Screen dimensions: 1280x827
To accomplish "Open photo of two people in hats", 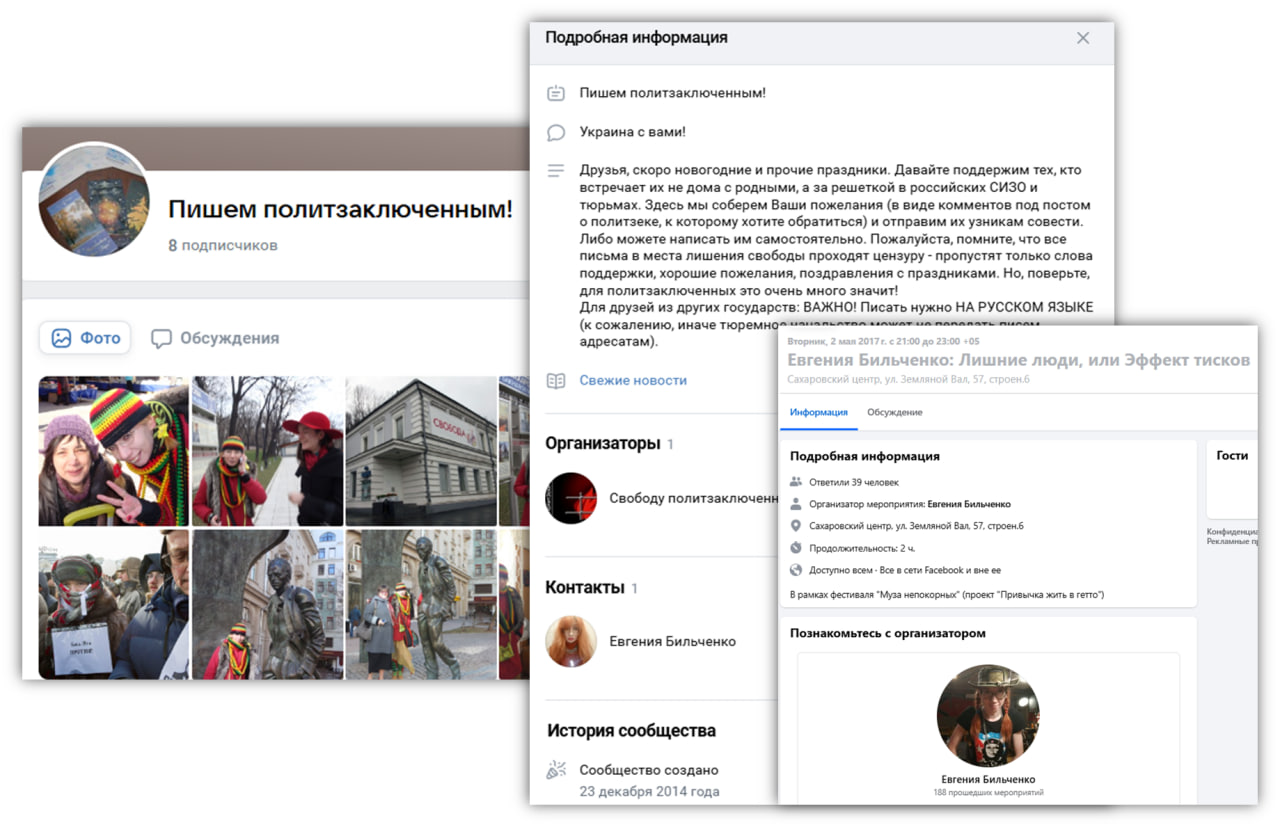I will tap(113, 451).
